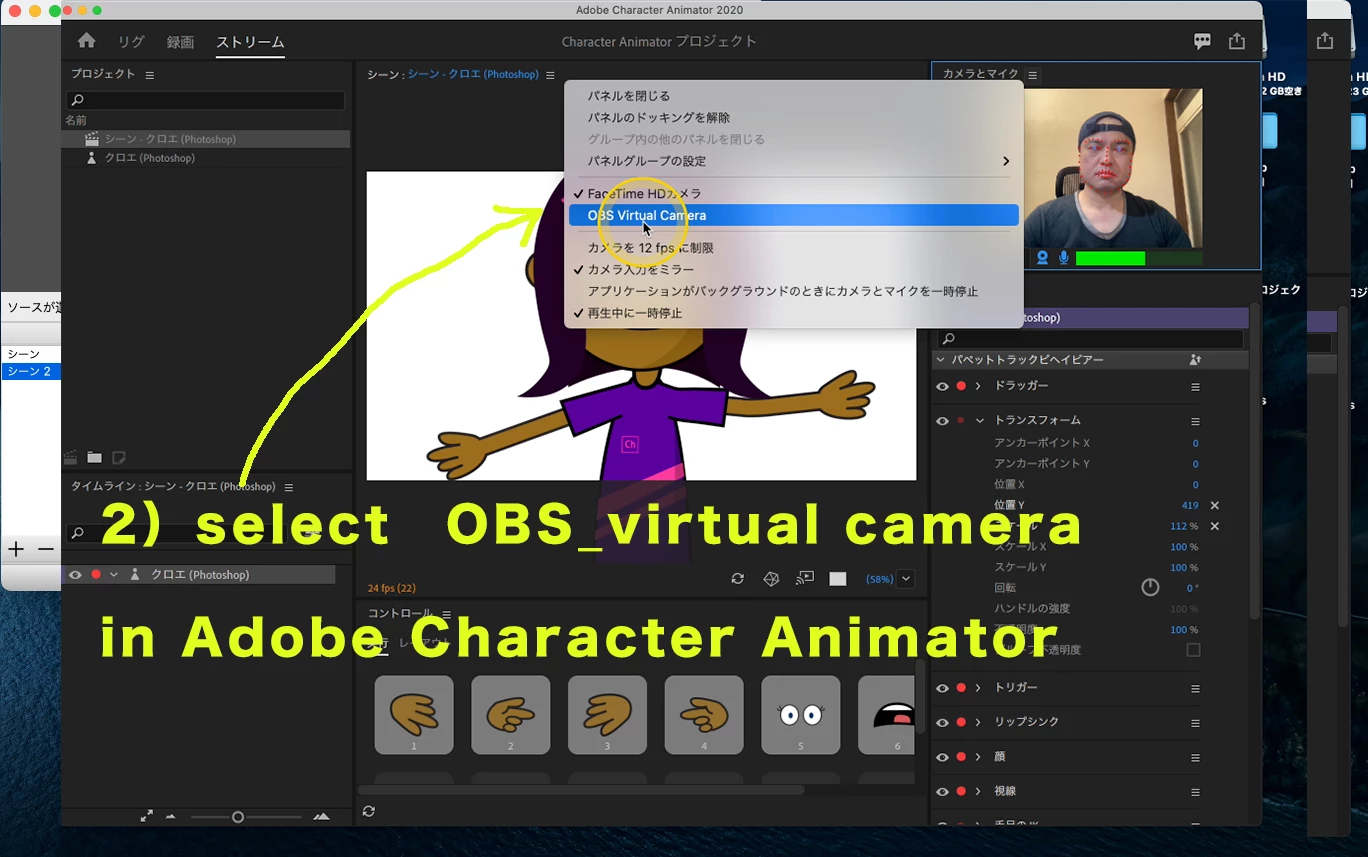Screen dimensions: 1368x857
Task: Click the timeline zoom out mountain icon
Action: click(170, 817)
